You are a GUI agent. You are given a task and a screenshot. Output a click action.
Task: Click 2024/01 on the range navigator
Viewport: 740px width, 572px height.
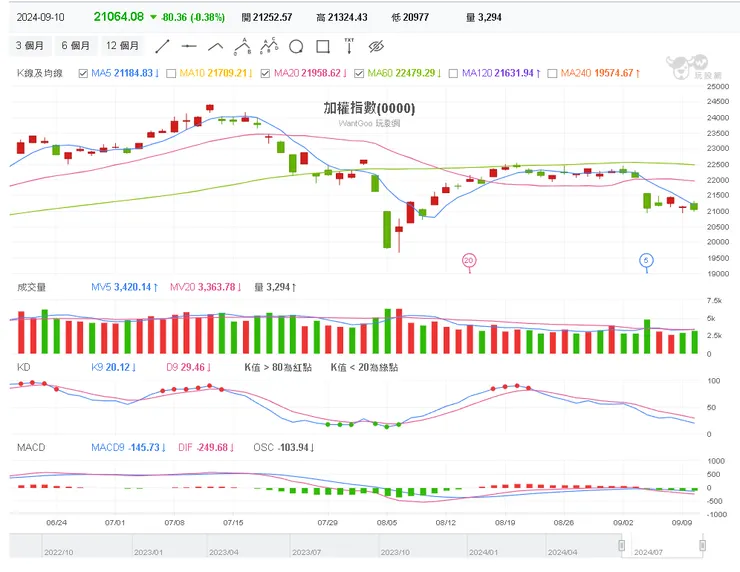coord(484,552)
